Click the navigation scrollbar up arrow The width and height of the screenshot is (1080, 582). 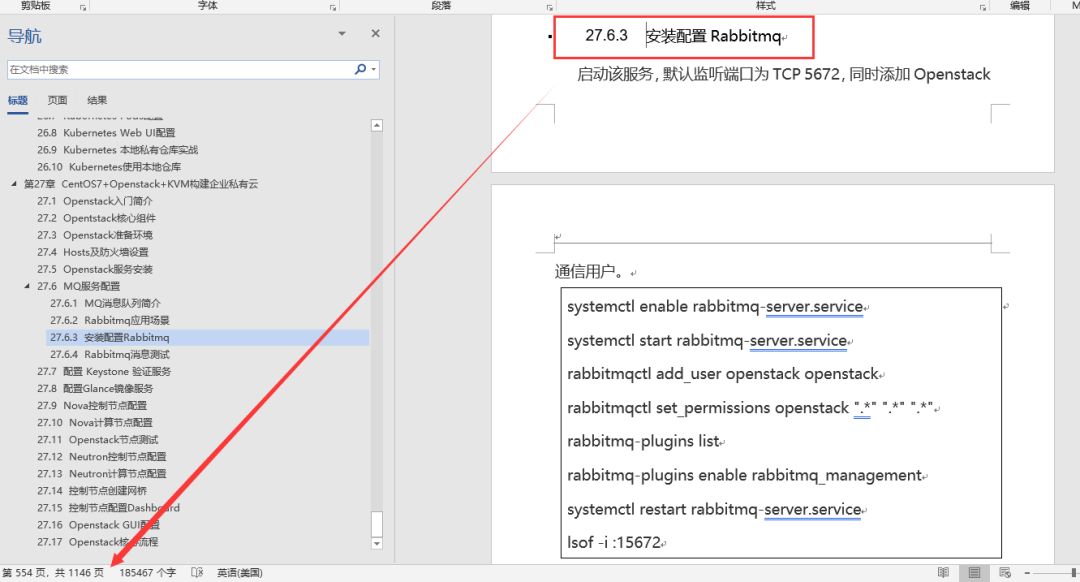(377, 125)
